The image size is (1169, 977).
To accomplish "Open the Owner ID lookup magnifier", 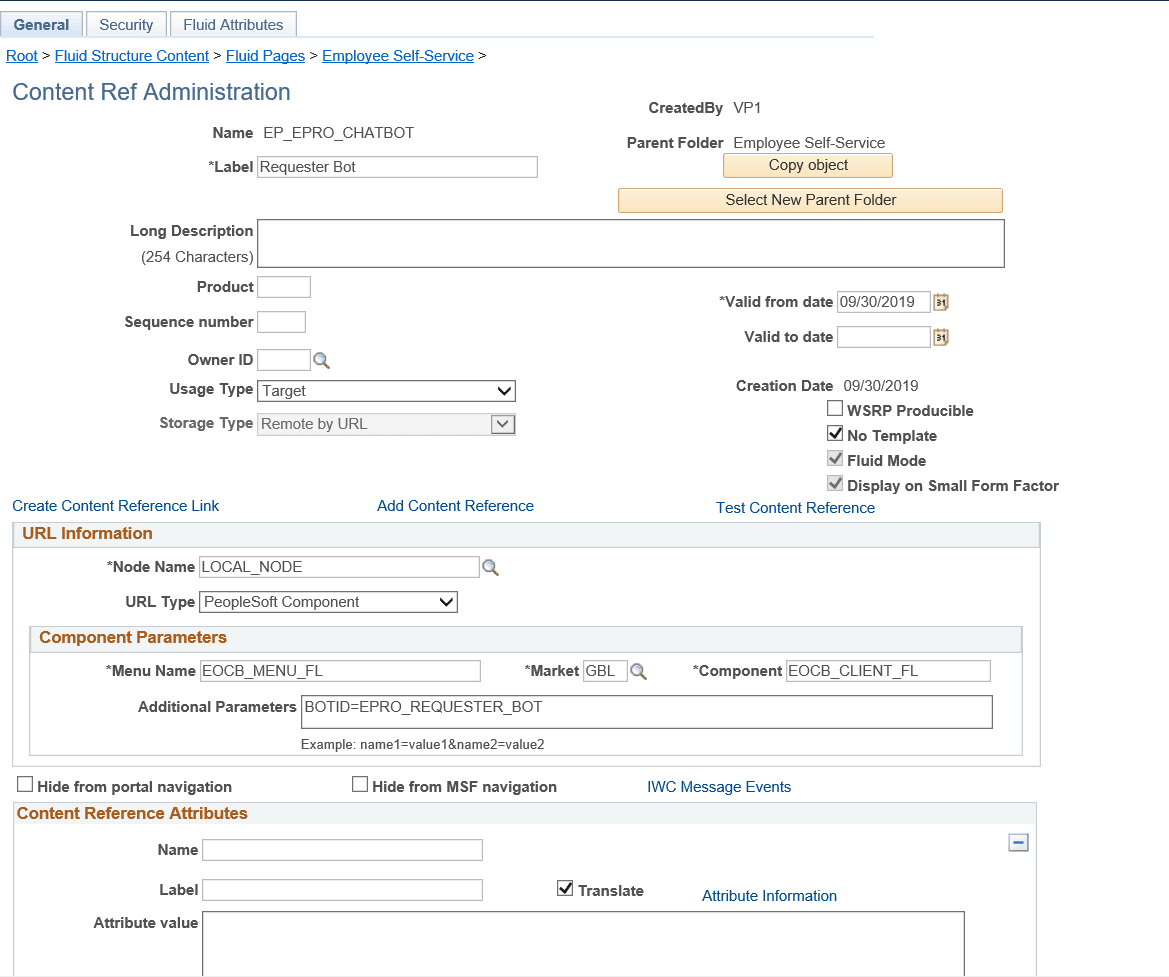I will 321,359.
